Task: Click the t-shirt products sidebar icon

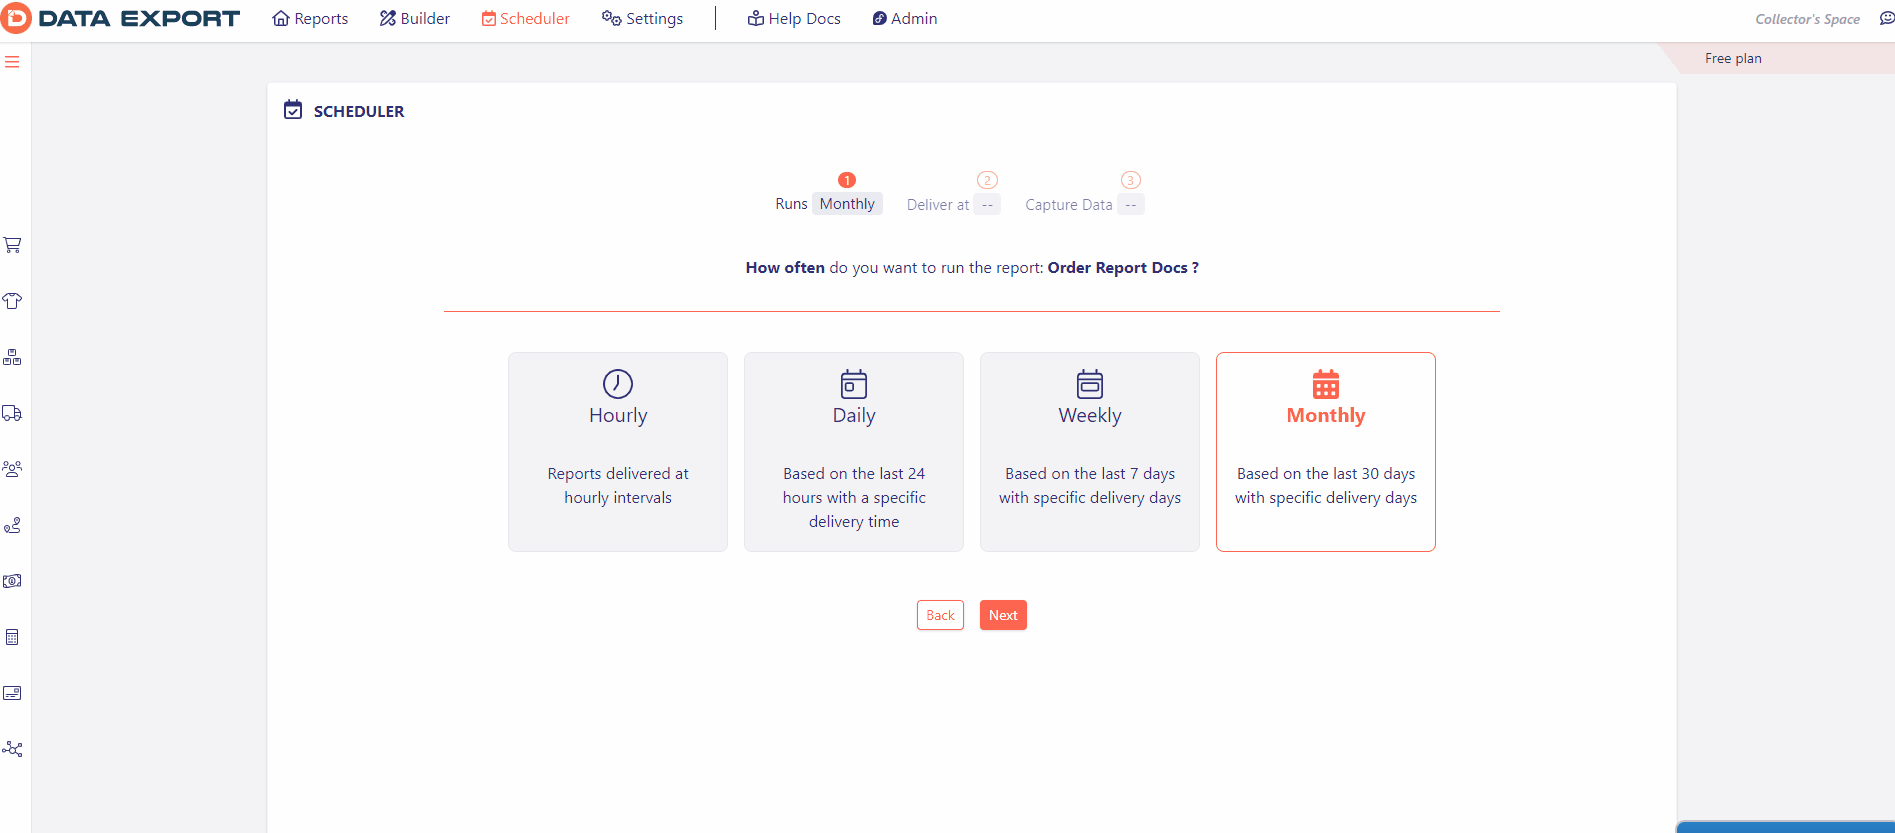Action: (12, 301)
